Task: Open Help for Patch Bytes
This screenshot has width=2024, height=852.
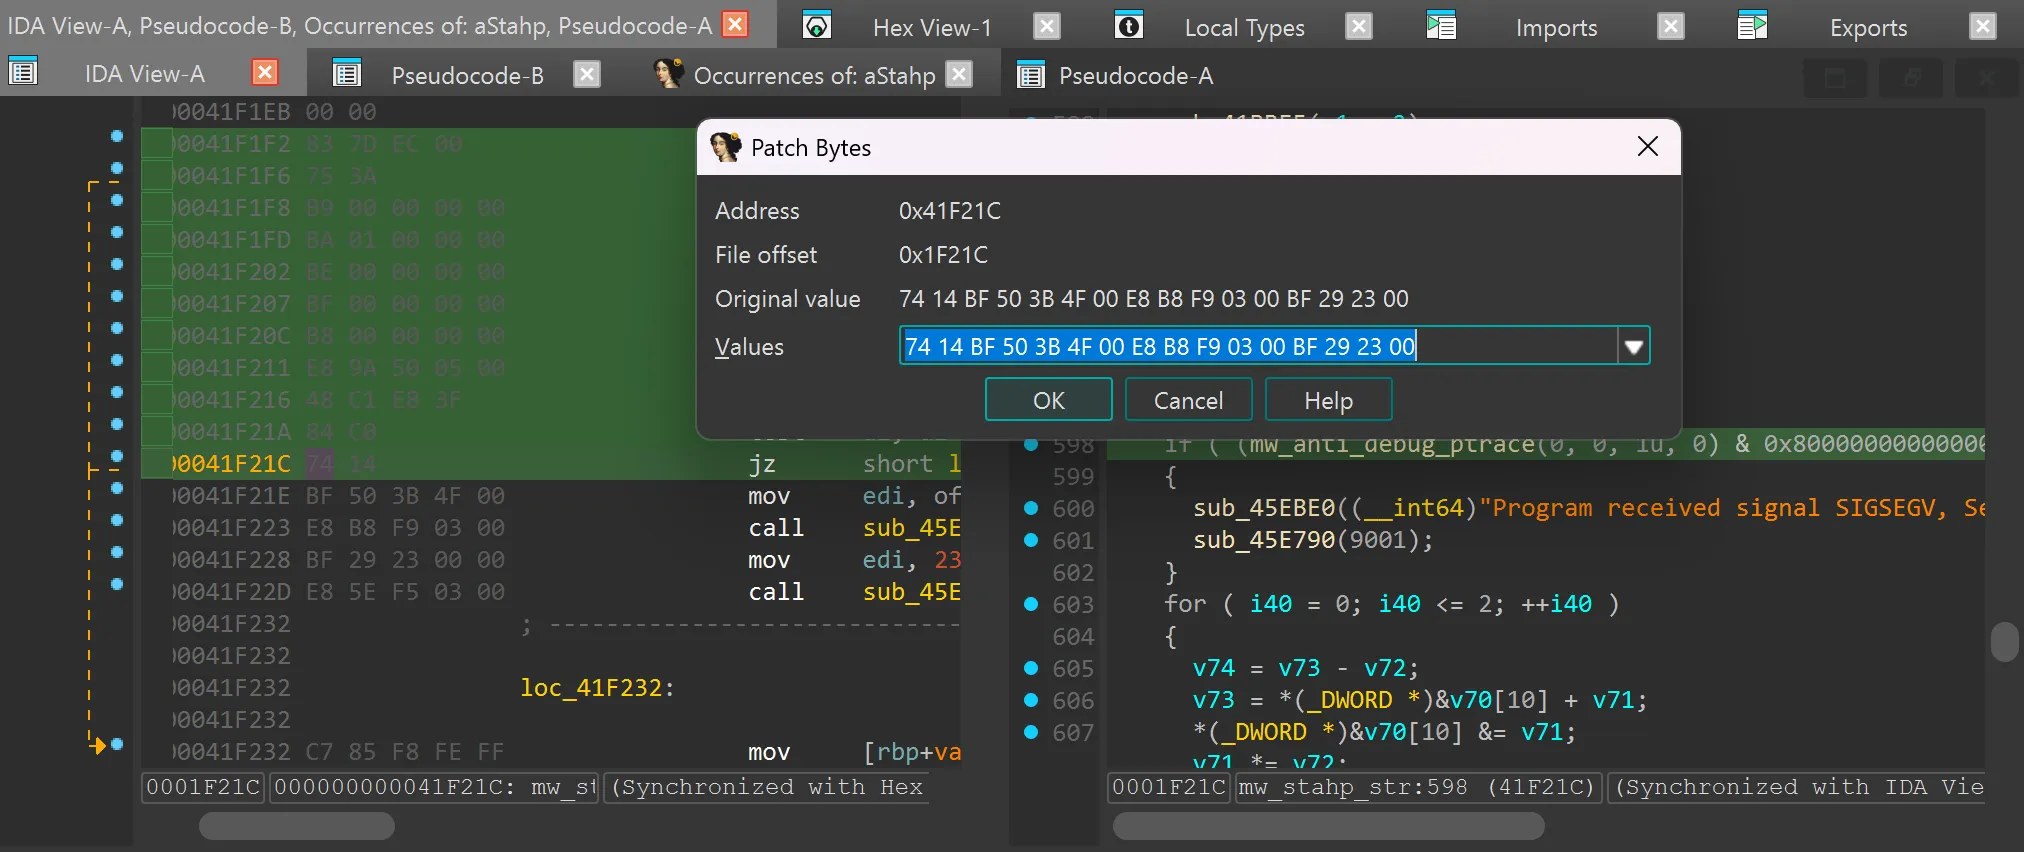Action: point(1328,400)
